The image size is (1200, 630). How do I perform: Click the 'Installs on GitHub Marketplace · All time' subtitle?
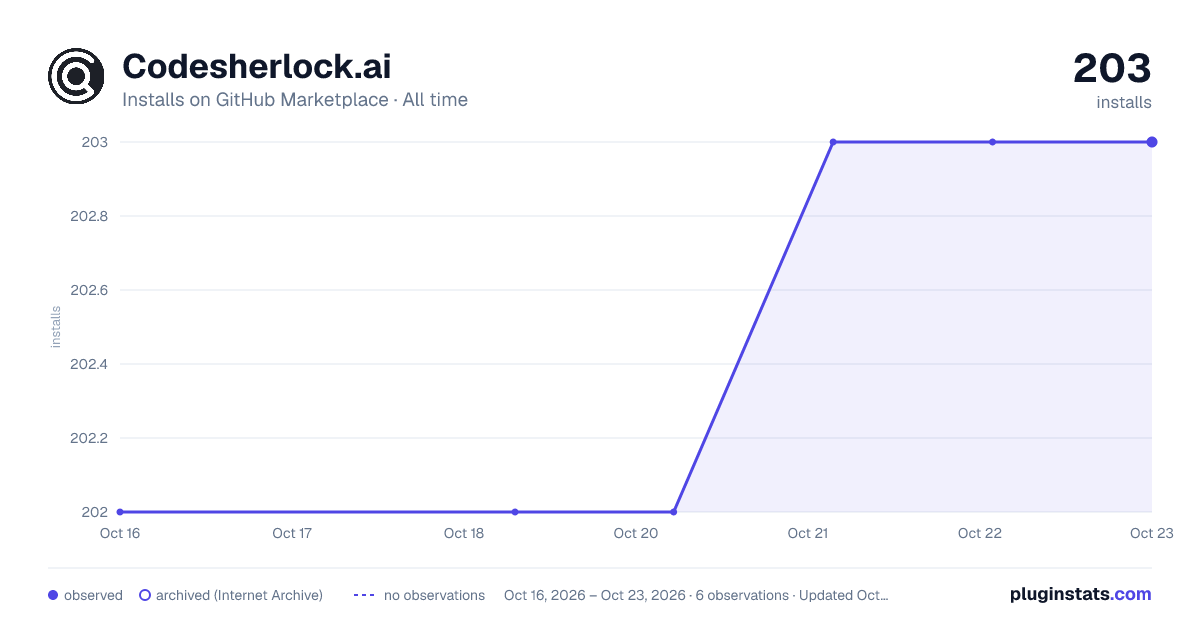pos(295,100)
